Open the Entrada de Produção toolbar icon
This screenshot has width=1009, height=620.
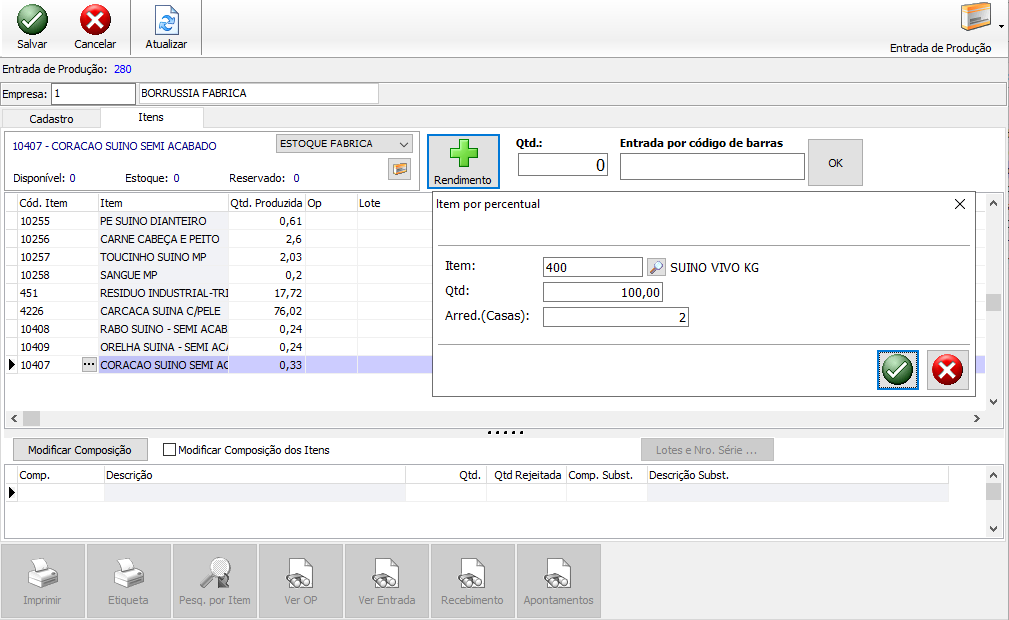pos(976,19)
